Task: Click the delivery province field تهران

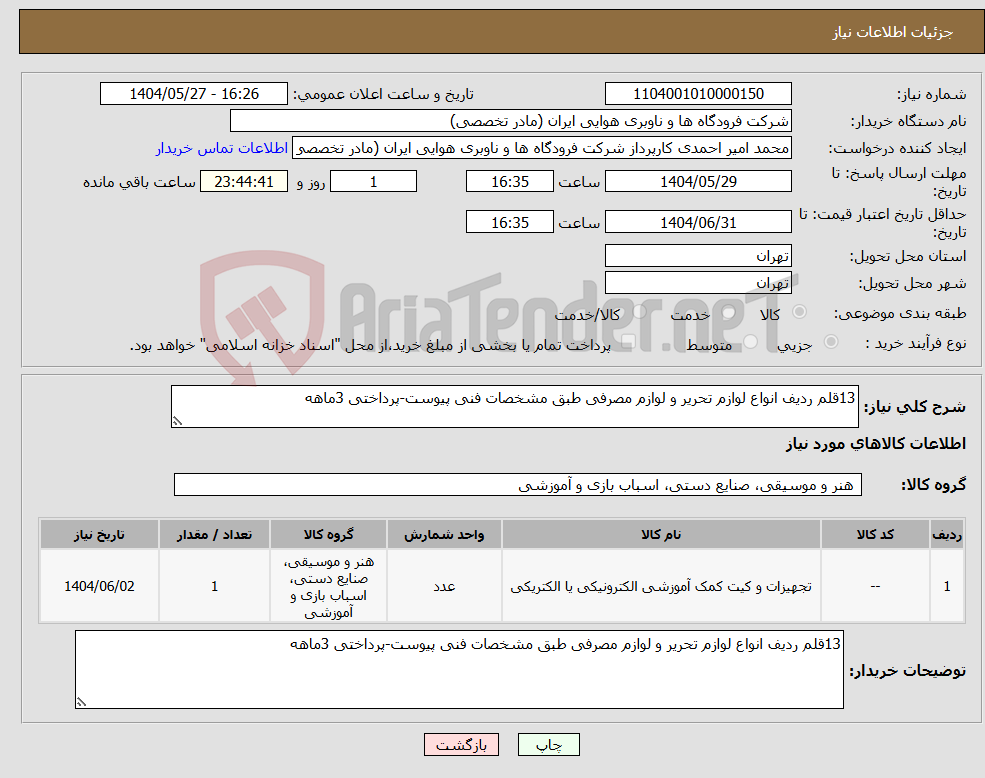Action: (698, 256)
